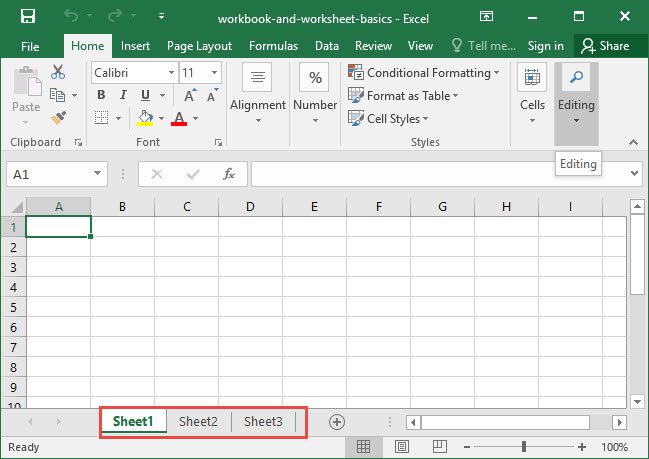Open the Name Box dropdown arrow
The width and height of the screenshot is (649, 459).
click(x=97, y=174)
